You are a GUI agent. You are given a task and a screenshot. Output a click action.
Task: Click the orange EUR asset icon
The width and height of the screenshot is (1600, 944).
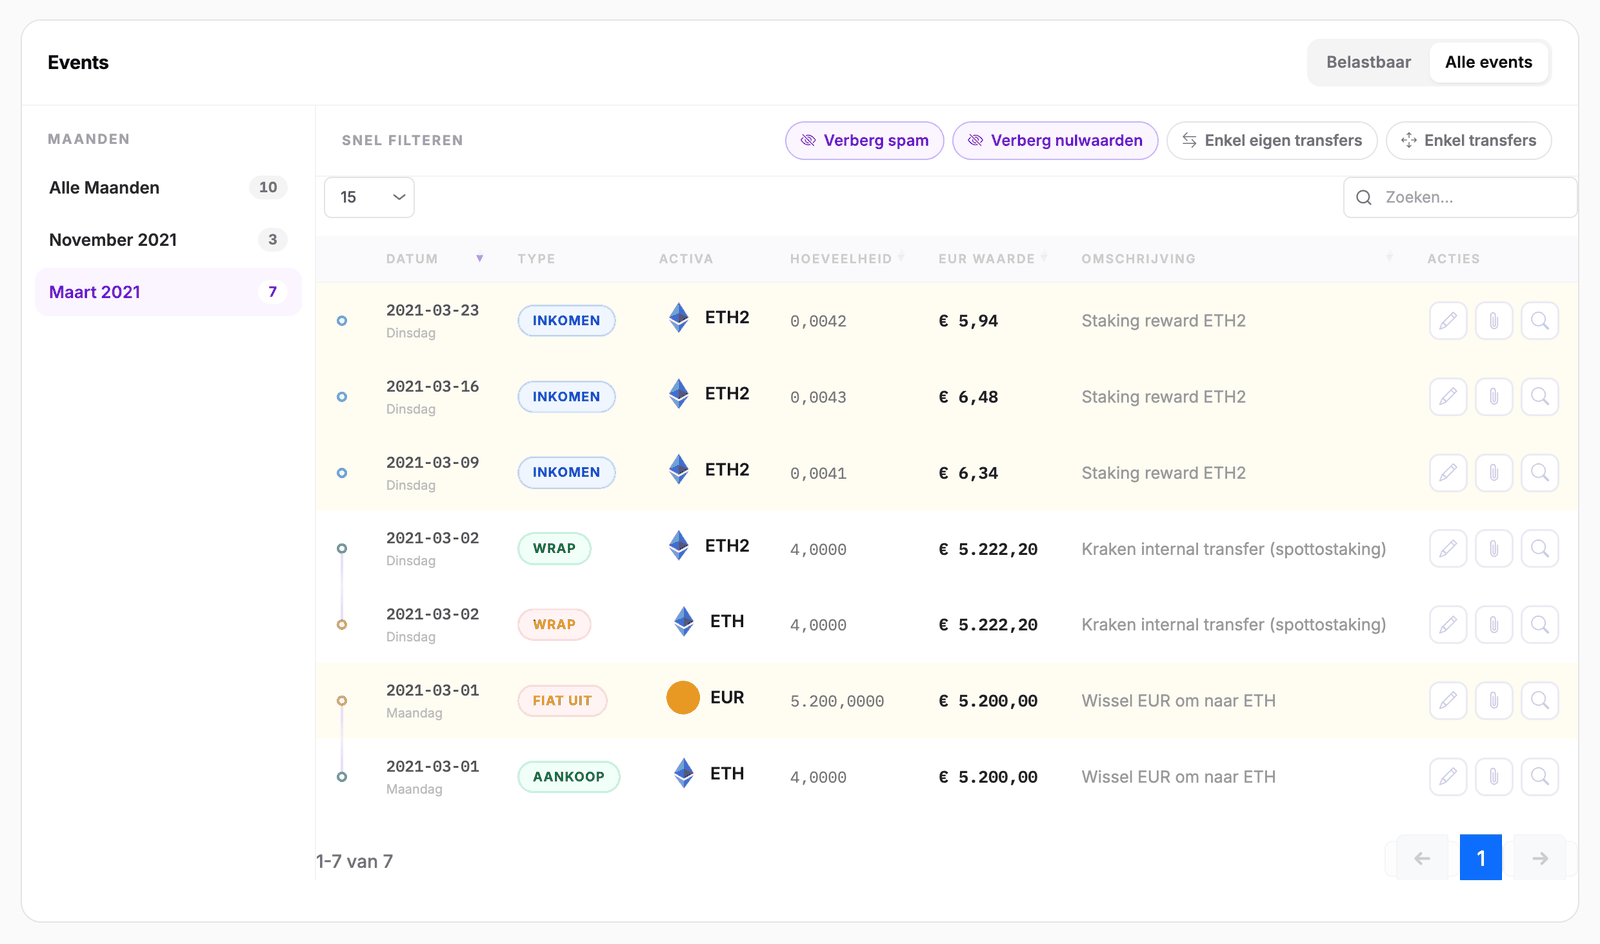pyautogui.click(x=683, y=698)
